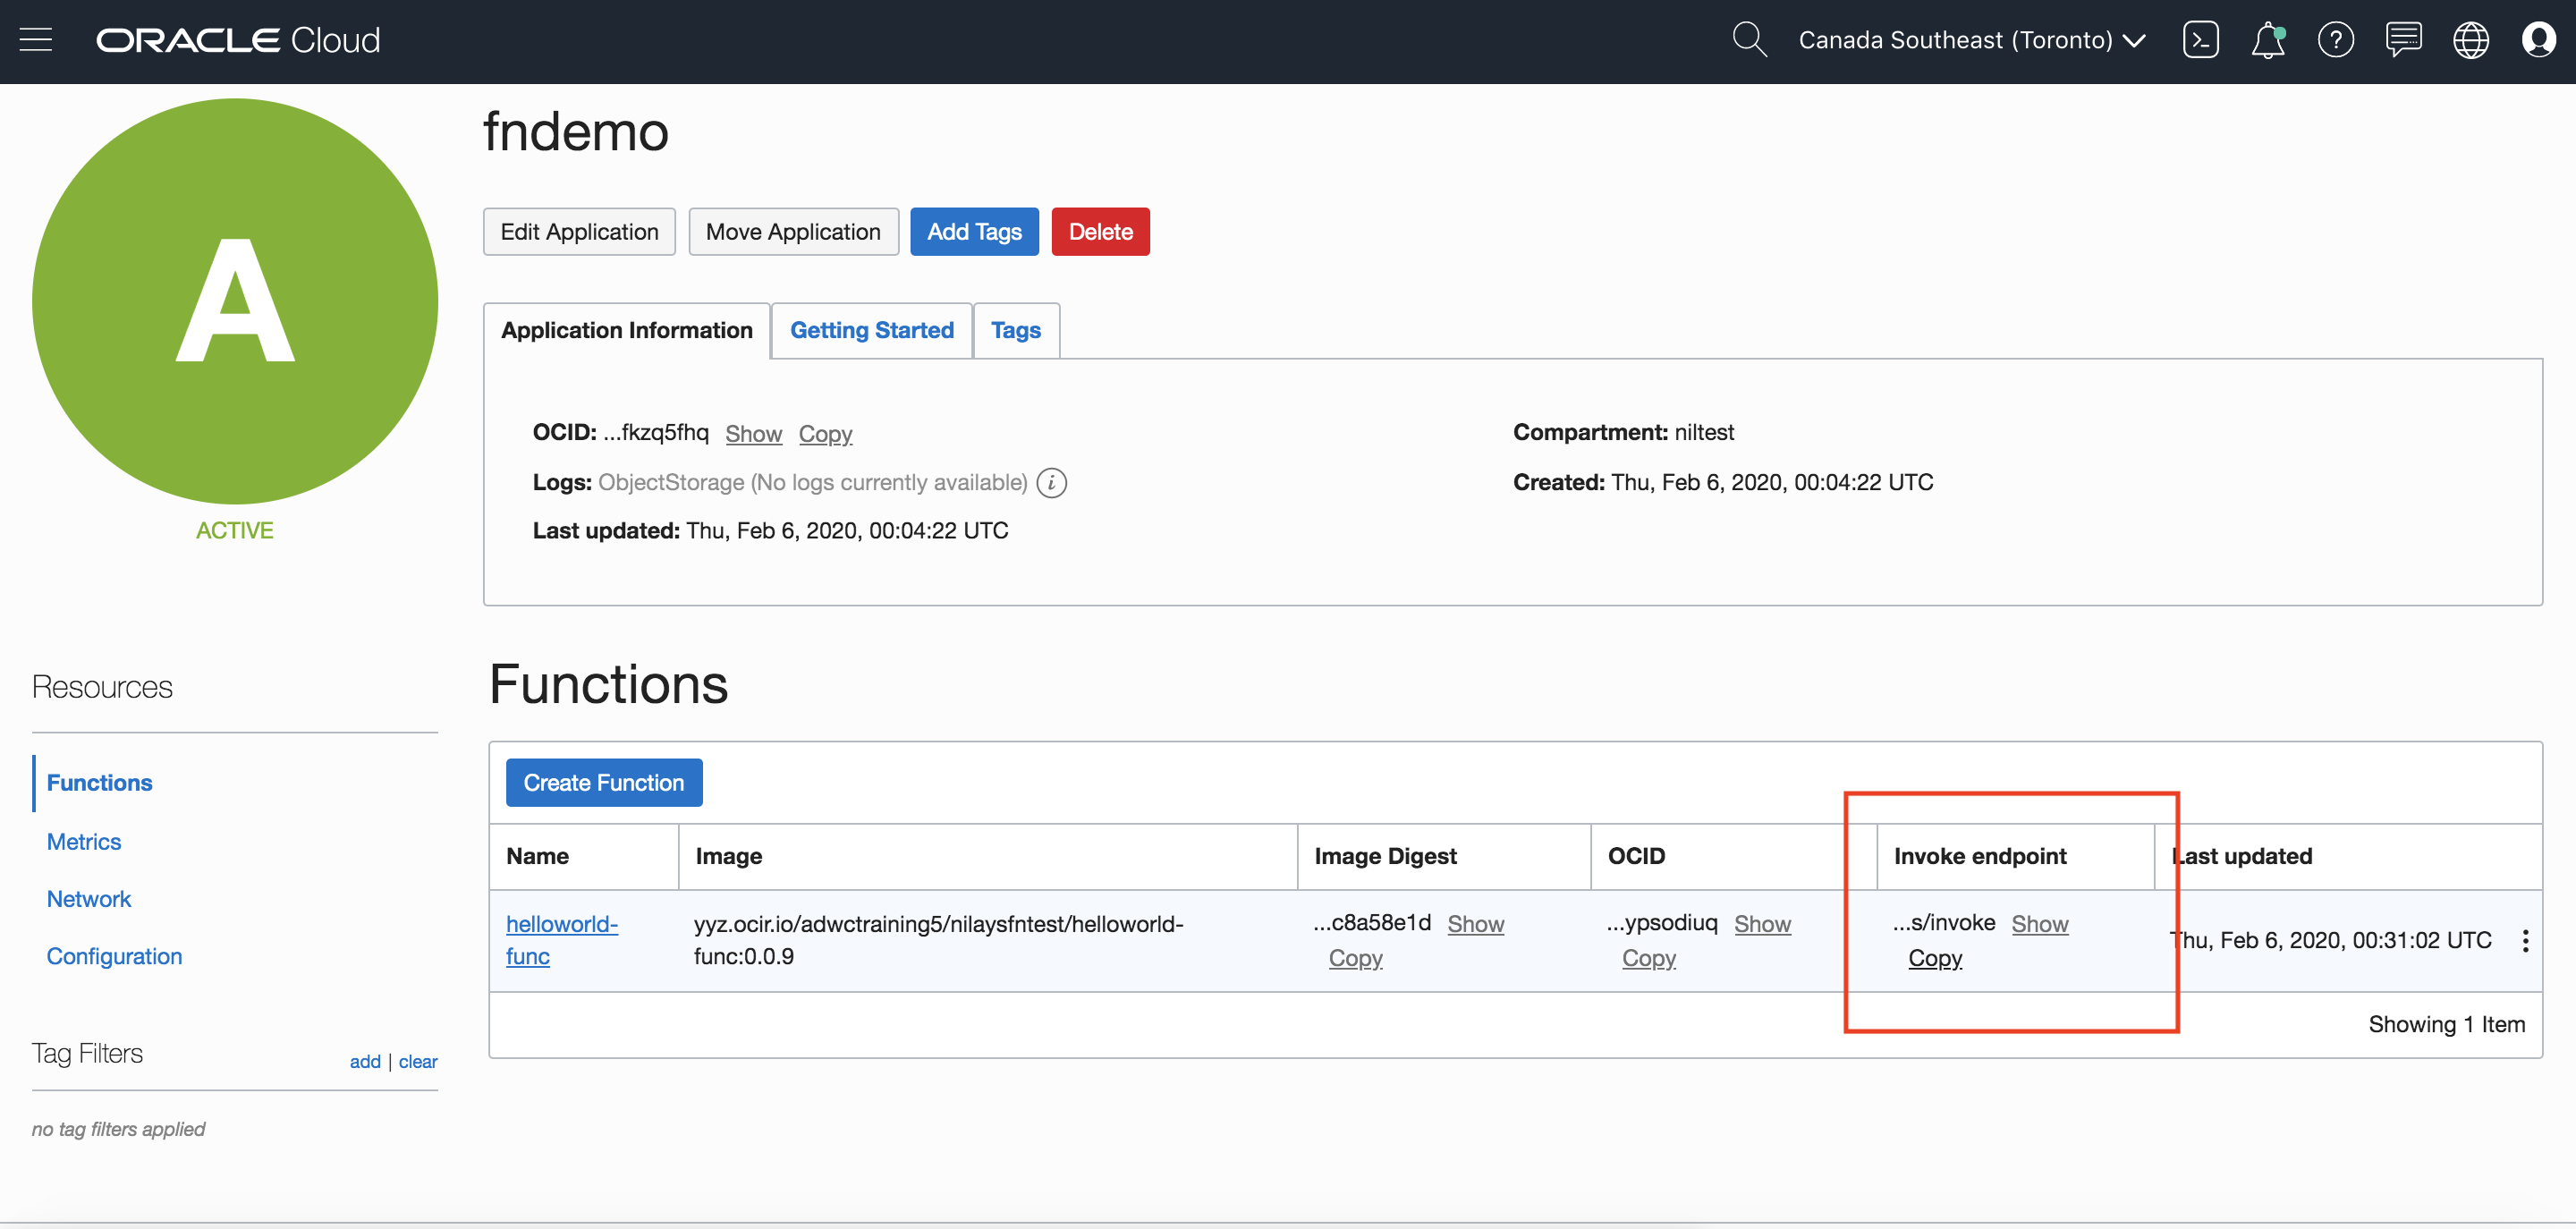Click the logs info icon
The height and width of the screenshot is (1229, 2576).
[x=1051, y=483]
